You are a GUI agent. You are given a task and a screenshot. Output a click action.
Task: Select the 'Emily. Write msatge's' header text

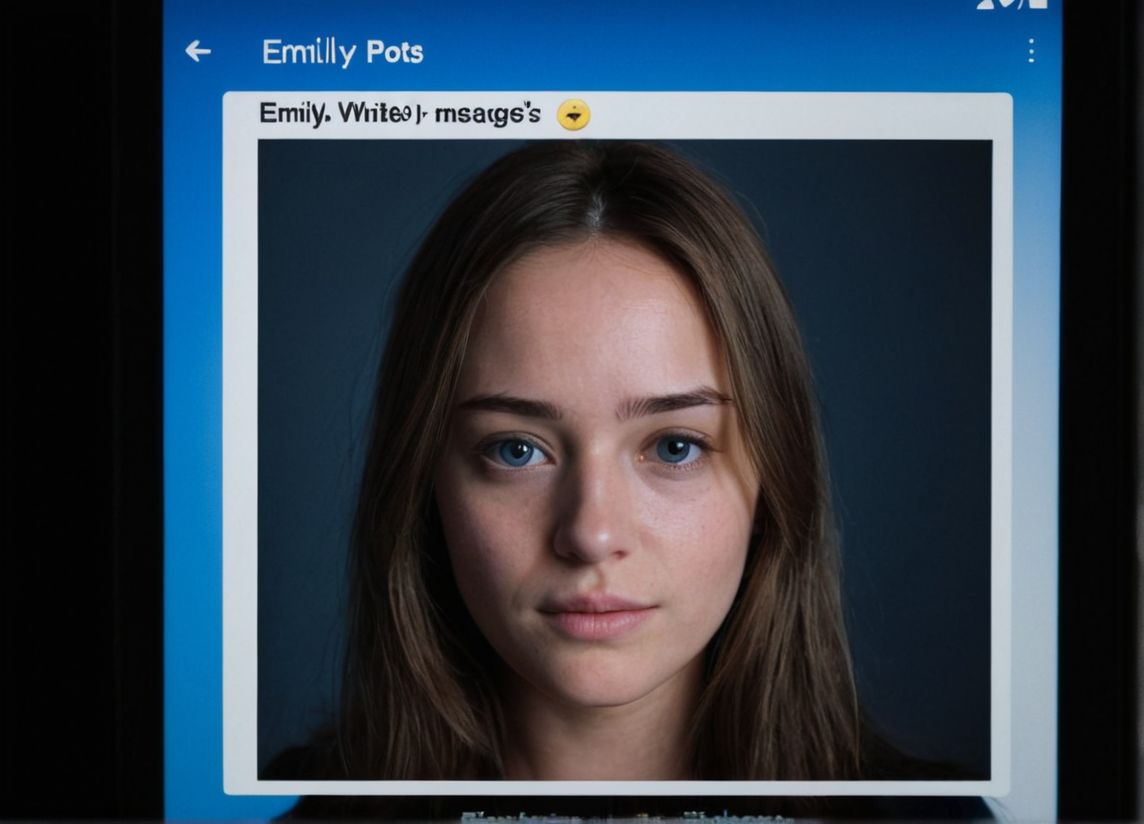click(x=399, y=114)
